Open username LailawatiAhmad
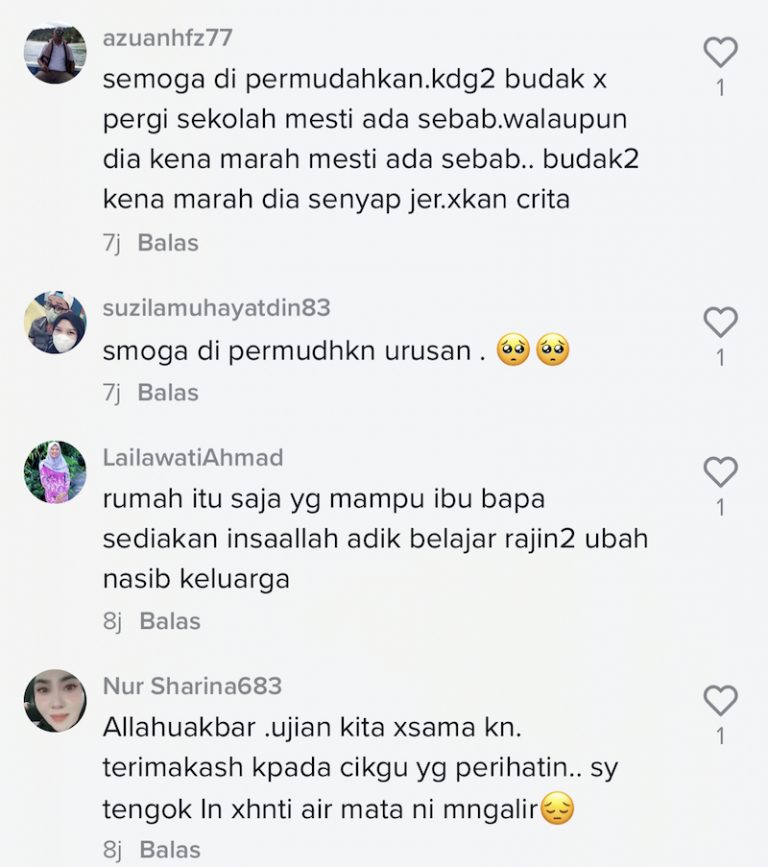Image resolution: width=768 pixels, height=867 pixels. point(193,458)
